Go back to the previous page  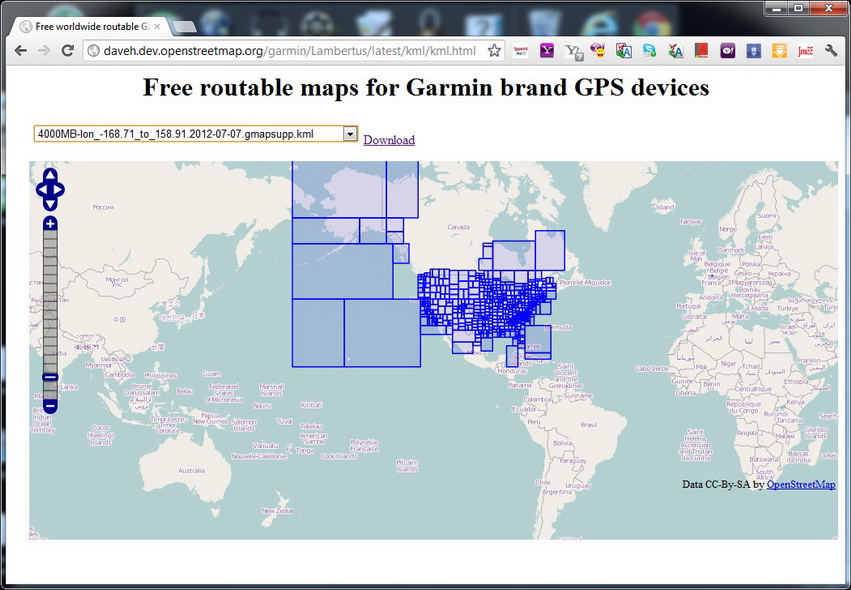20,50
